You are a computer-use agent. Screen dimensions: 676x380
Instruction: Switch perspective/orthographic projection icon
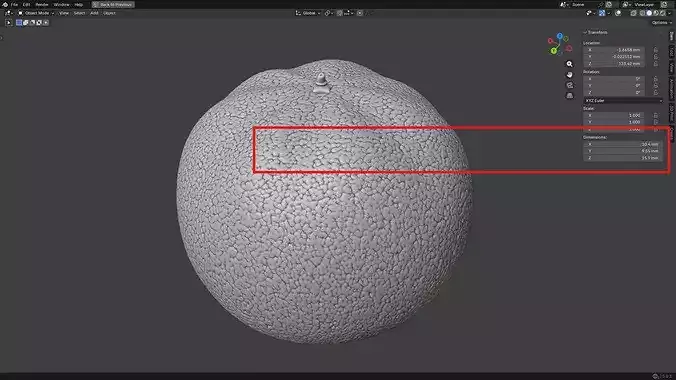click(x=570, y=95)
